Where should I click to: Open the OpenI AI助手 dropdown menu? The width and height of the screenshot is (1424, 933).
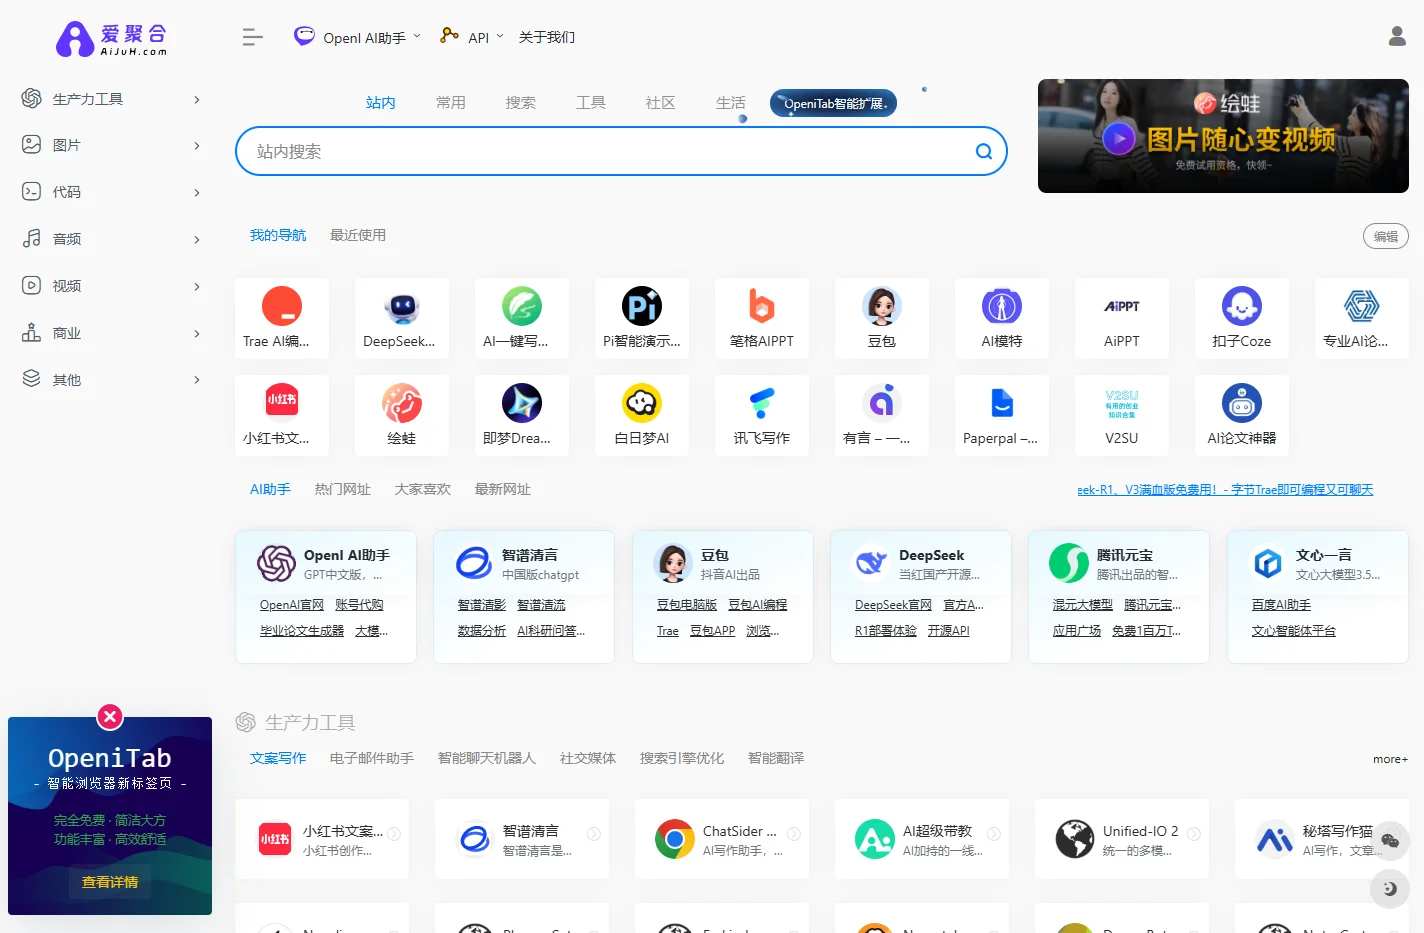tap(357, 37)
